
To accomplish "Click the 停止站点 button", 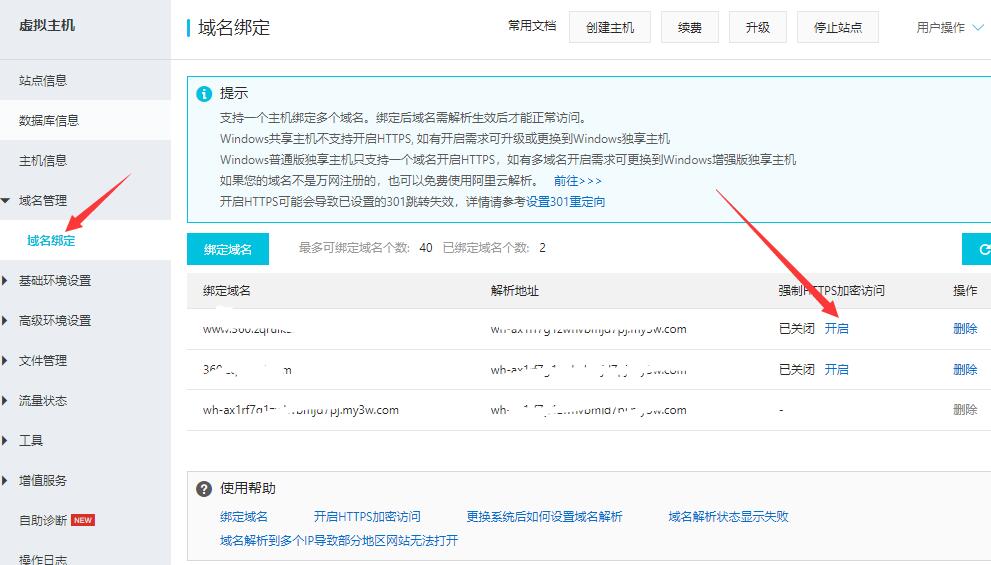I will [x=838, y=28].
